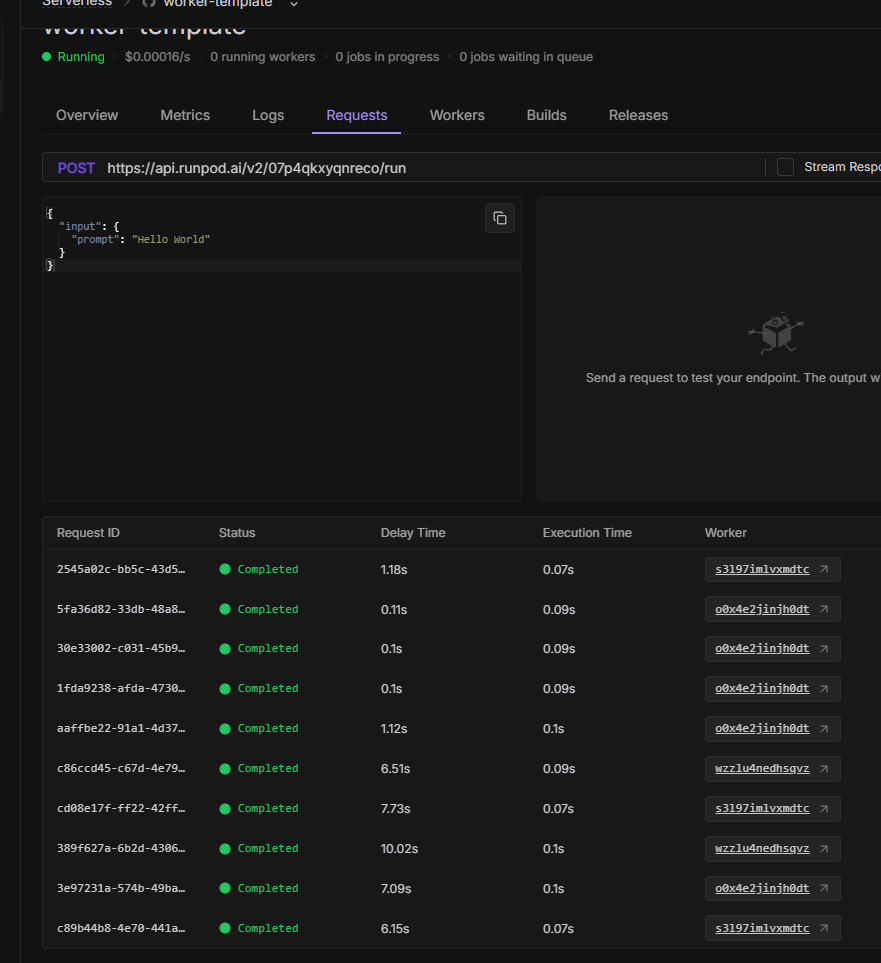Open the Metrics tab
The image size is (881, 963).
click(185, 115)
